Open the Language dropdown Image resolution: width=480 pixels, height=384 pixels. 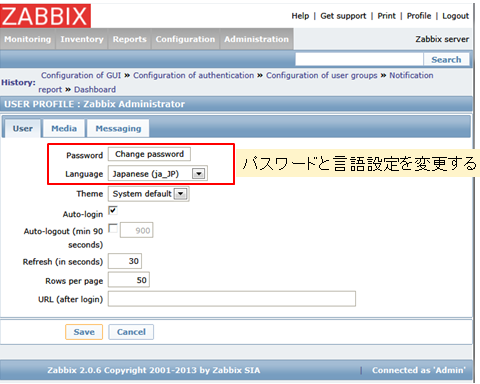[x=158, y=174]
